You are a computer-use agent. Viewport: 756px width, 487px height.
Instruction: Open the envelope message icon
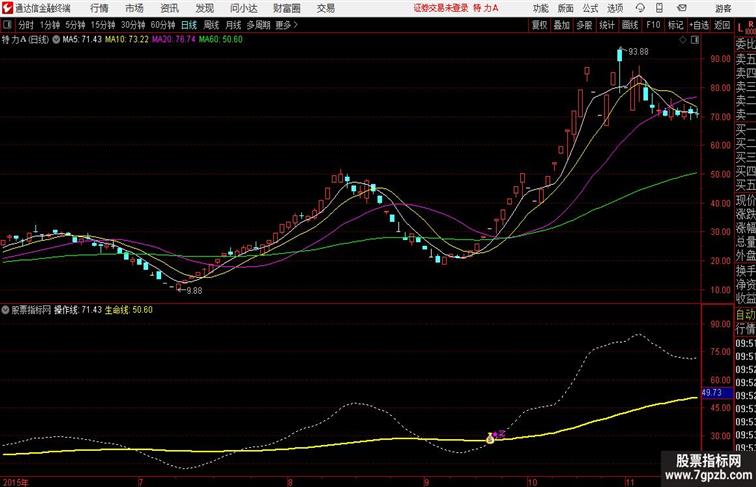tap(682, 8)
